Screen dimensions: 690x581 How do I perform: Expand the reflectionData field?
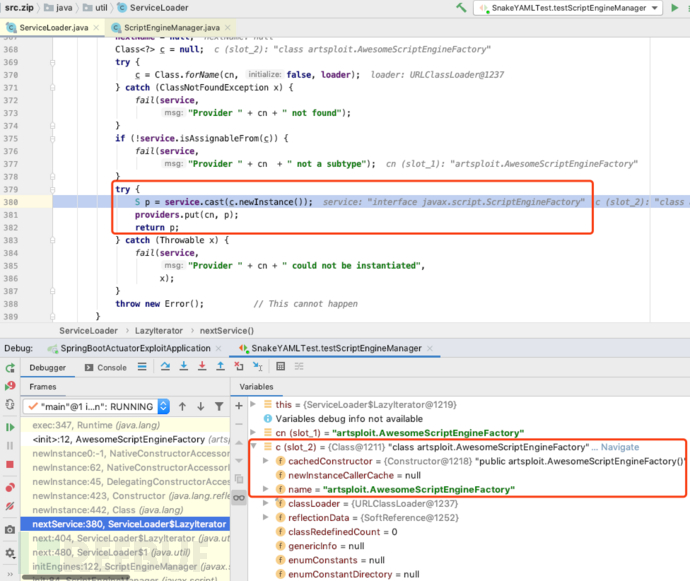[x=266, y=517]
